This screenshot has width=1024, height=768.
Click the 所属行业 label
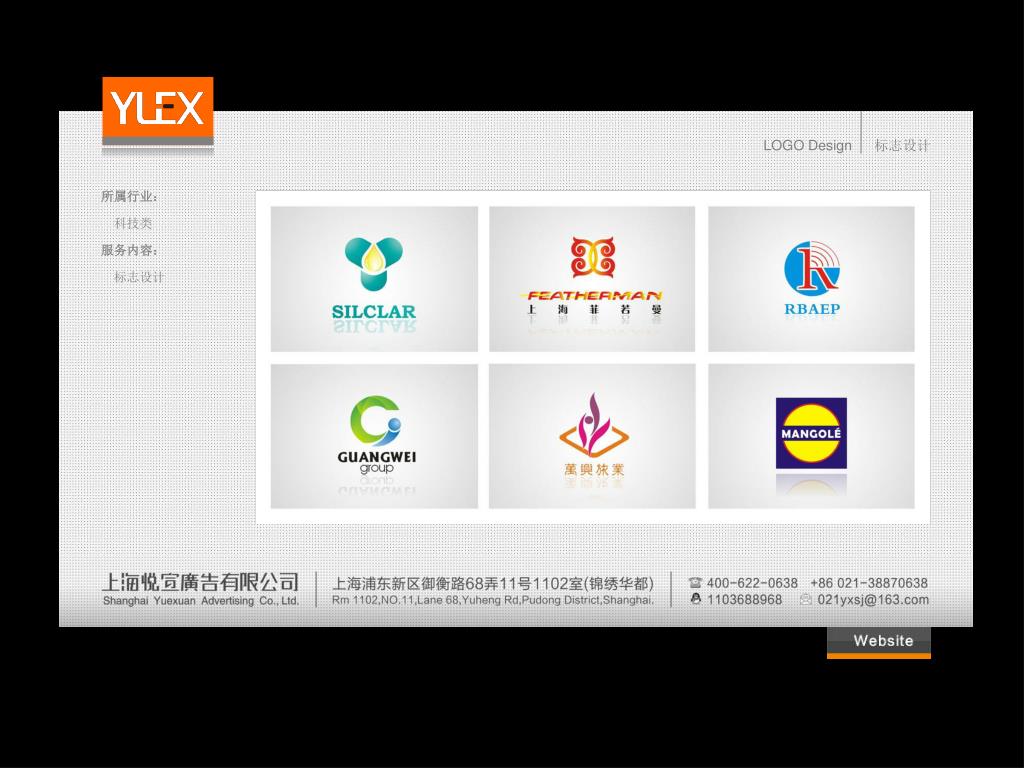coord(129,196)
